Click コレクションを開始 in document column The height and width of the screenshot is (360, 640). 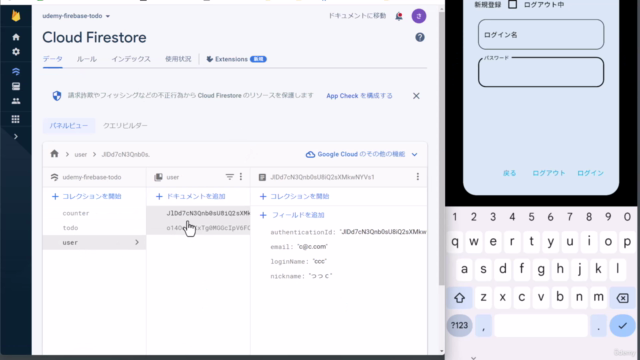click(294, 196)
